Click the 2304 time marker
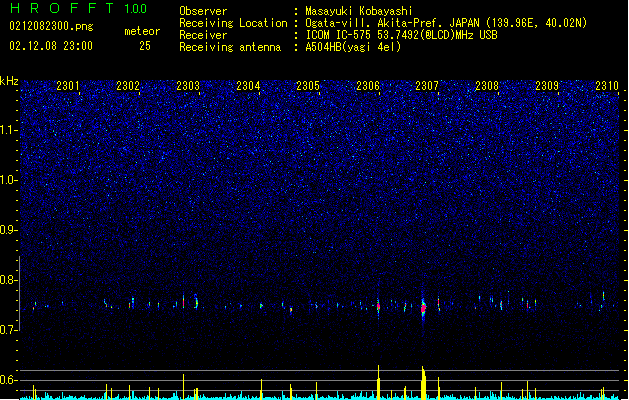Viewport: 629px width, 400px height. (x=248, y=86)
